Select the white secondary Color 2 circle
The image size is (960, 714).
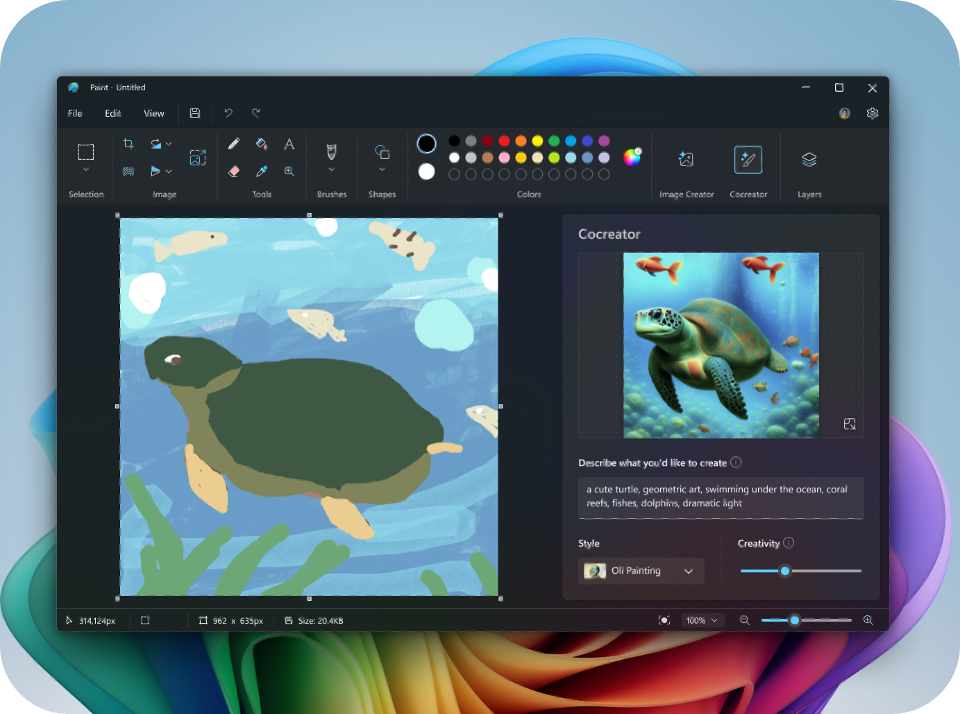[x=426, y=171]
